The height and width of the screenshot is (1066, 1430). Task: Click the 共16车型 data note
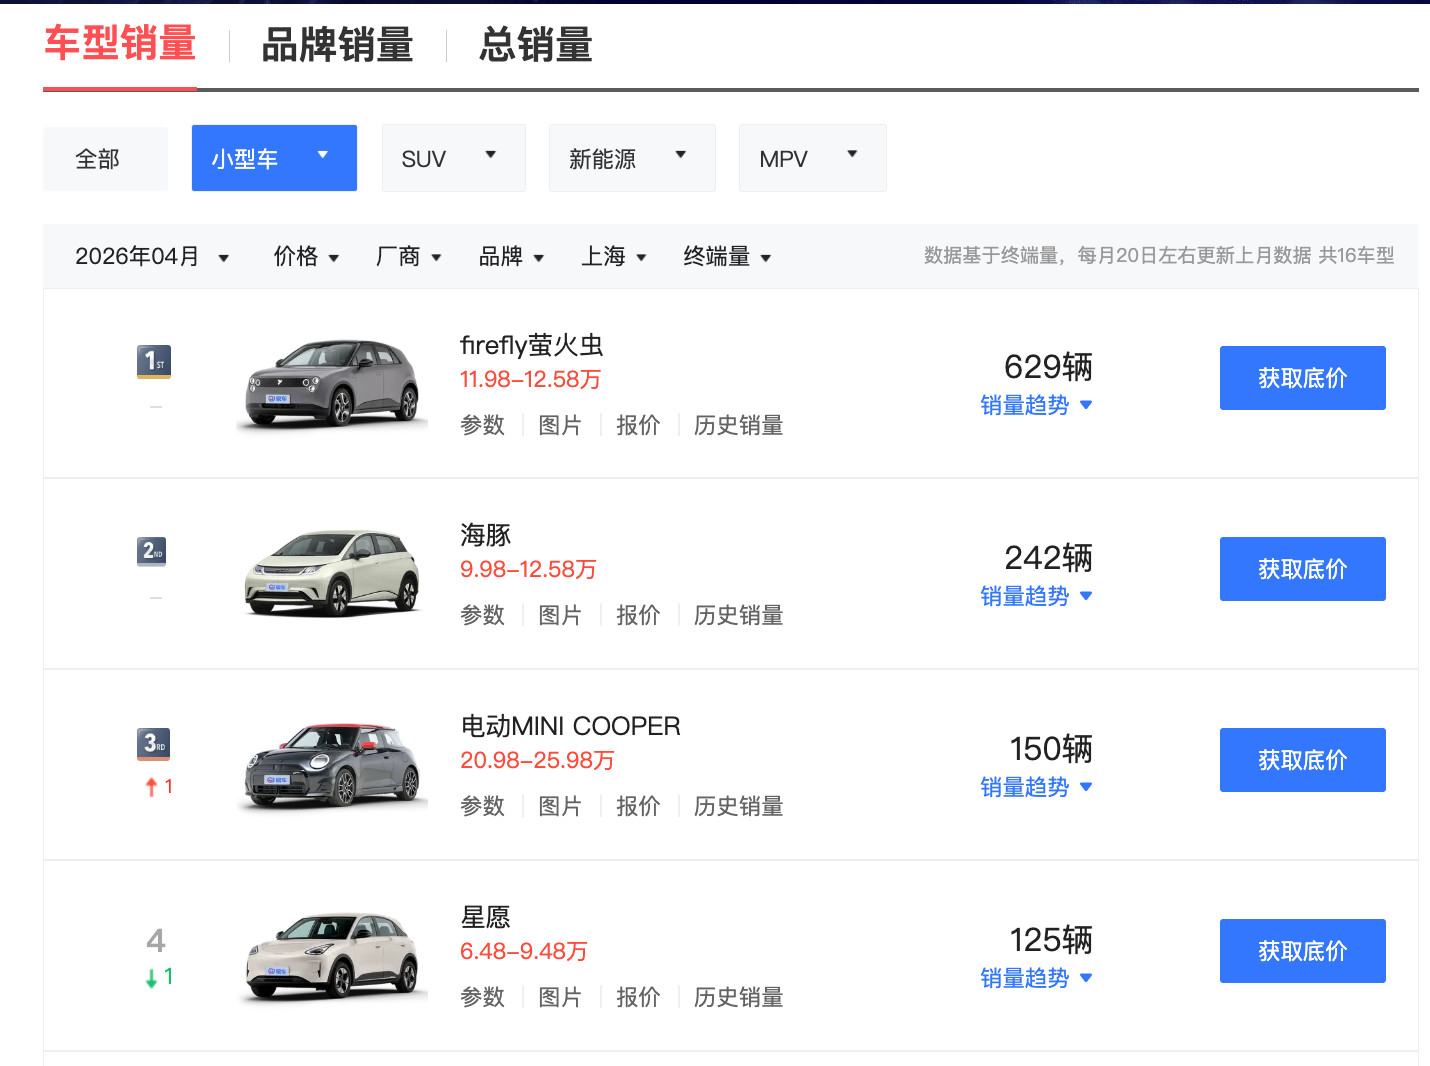tap(1356, 256)
